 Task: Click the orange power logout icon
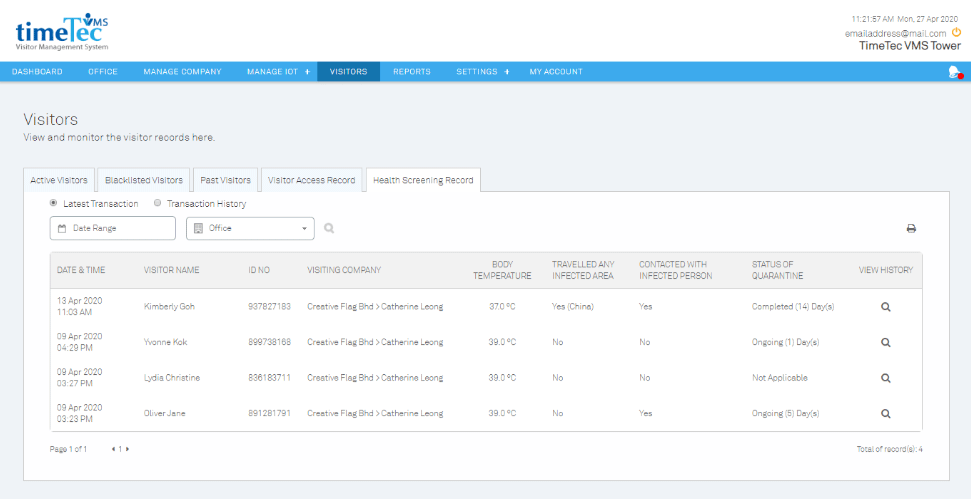(957, 33)
